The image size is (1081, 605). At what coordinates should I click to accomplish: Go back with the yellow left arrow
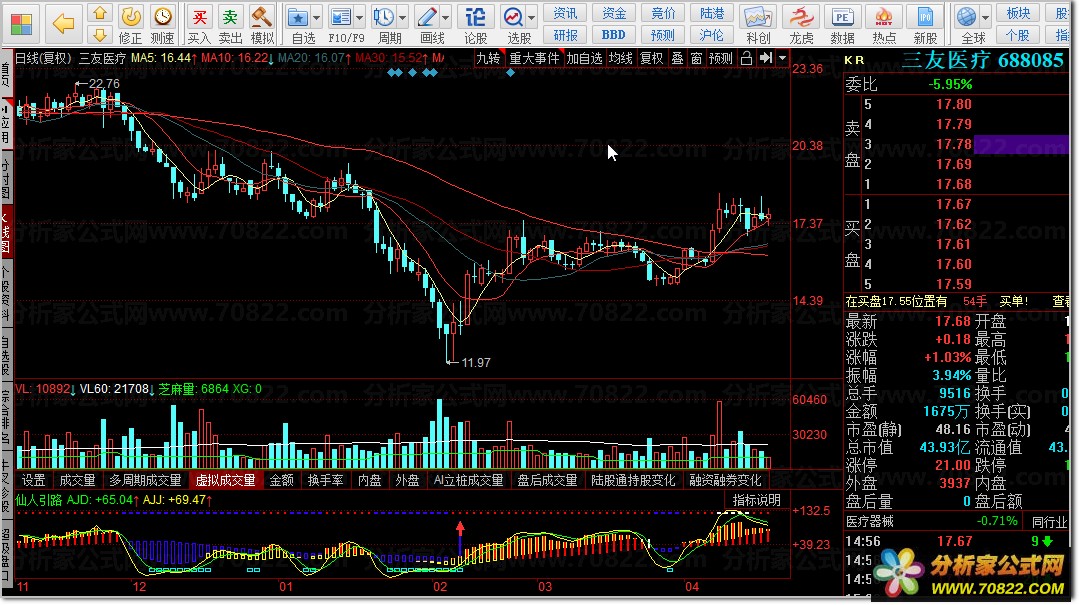[63, 24]
